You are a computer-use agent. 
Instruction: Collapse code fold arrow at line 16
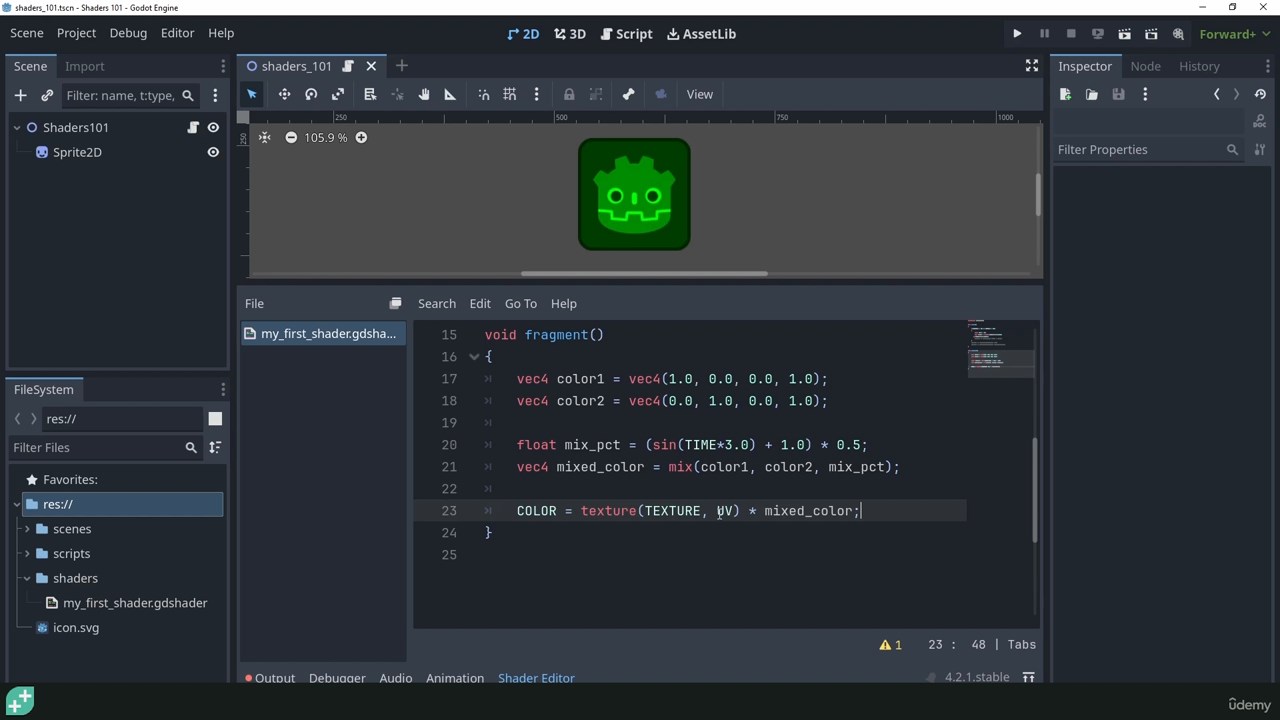coord(474,357)
